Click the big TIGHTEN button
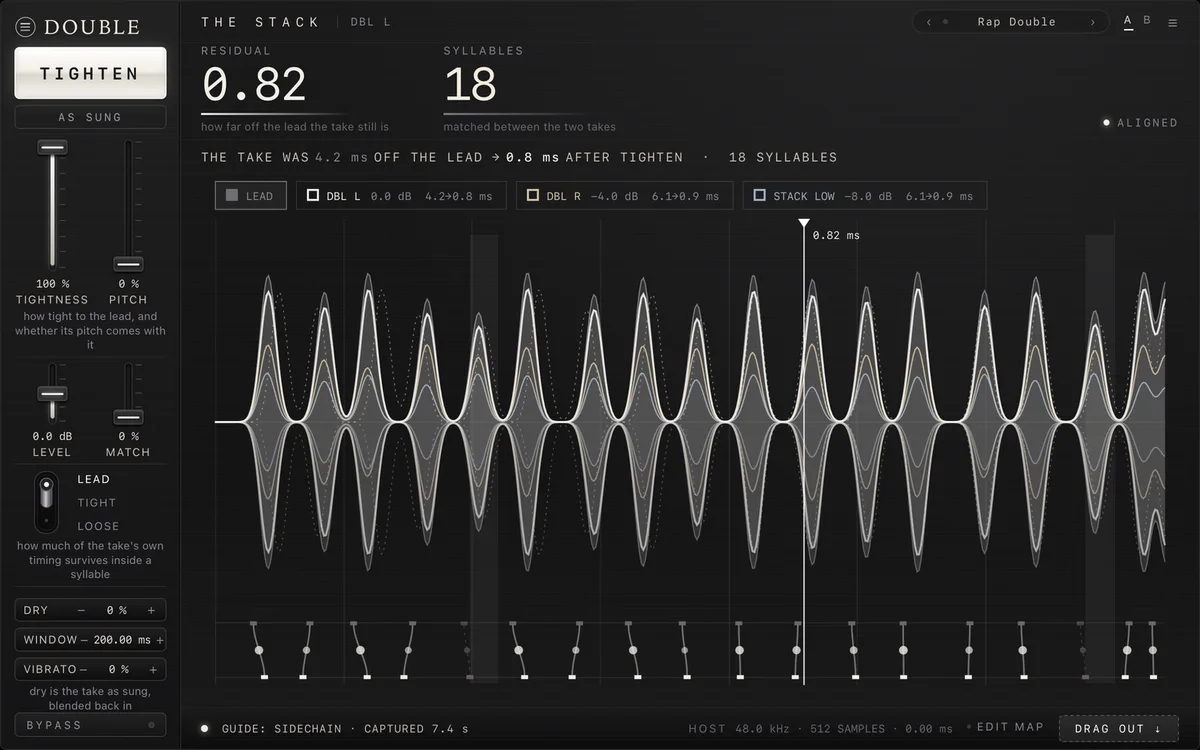This screenshot has height=750, width=1200. point(90,73)
